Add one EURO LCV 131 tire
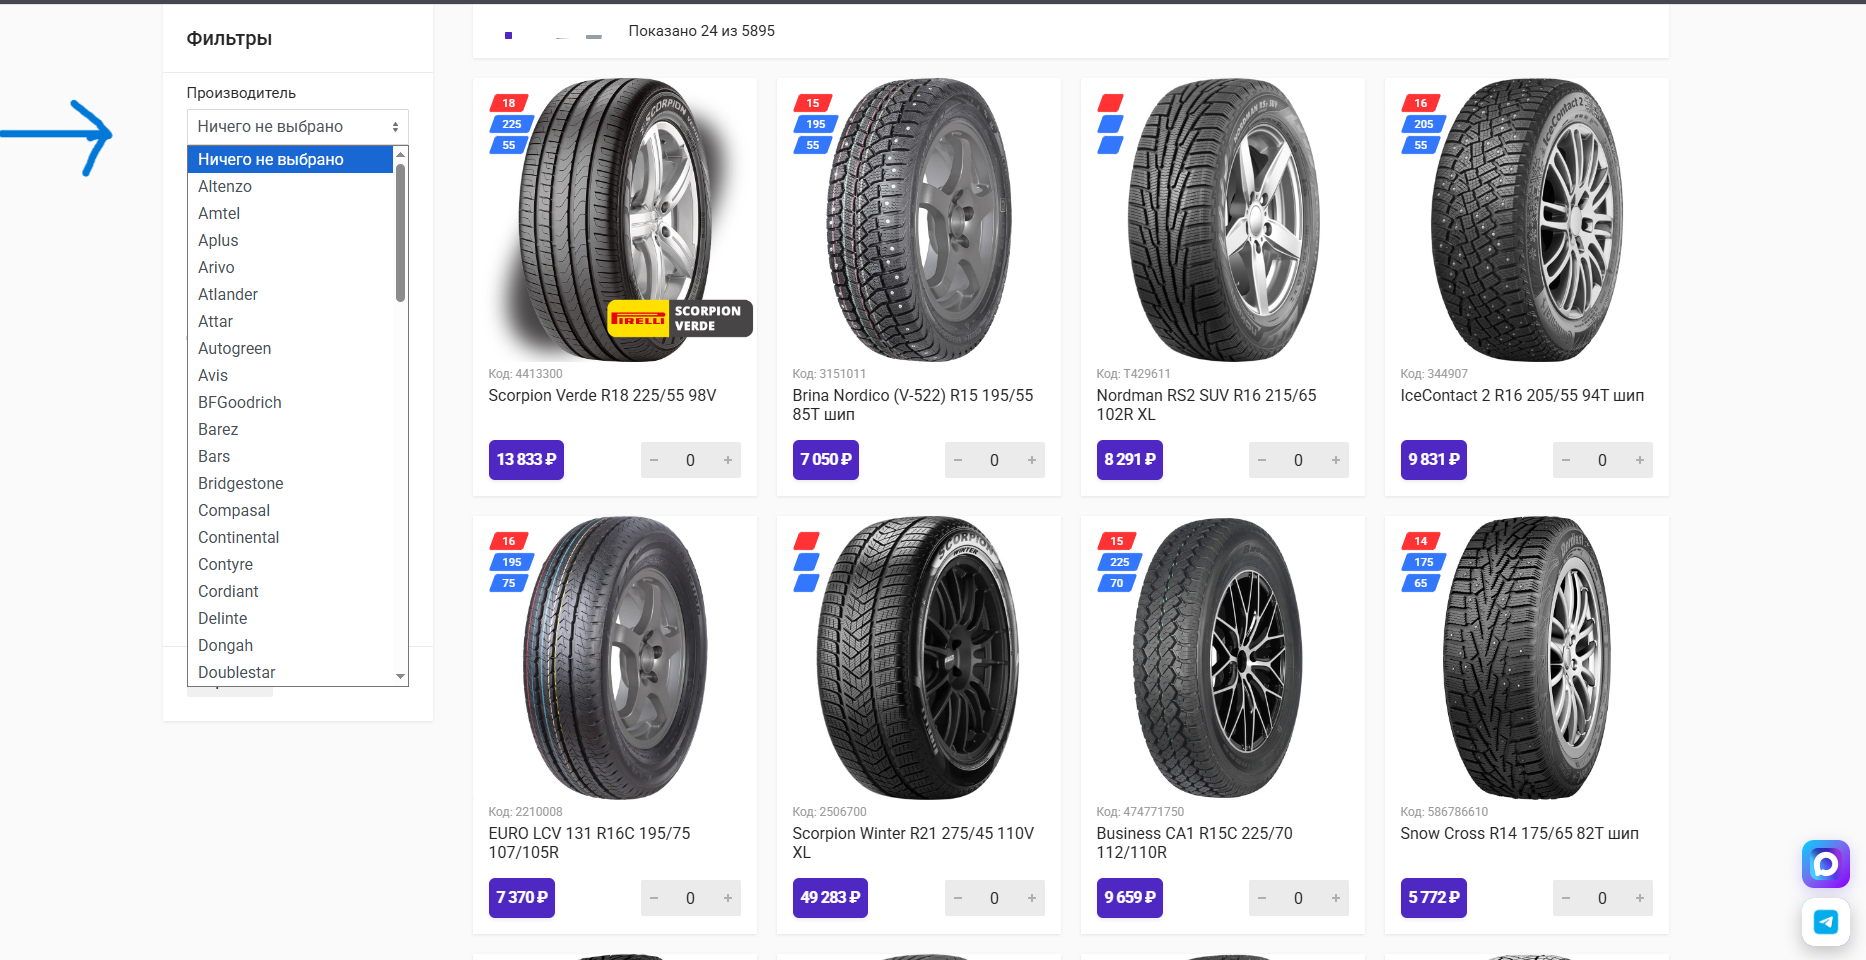The width and height of the screenshot is (1866, 960). 727,898
